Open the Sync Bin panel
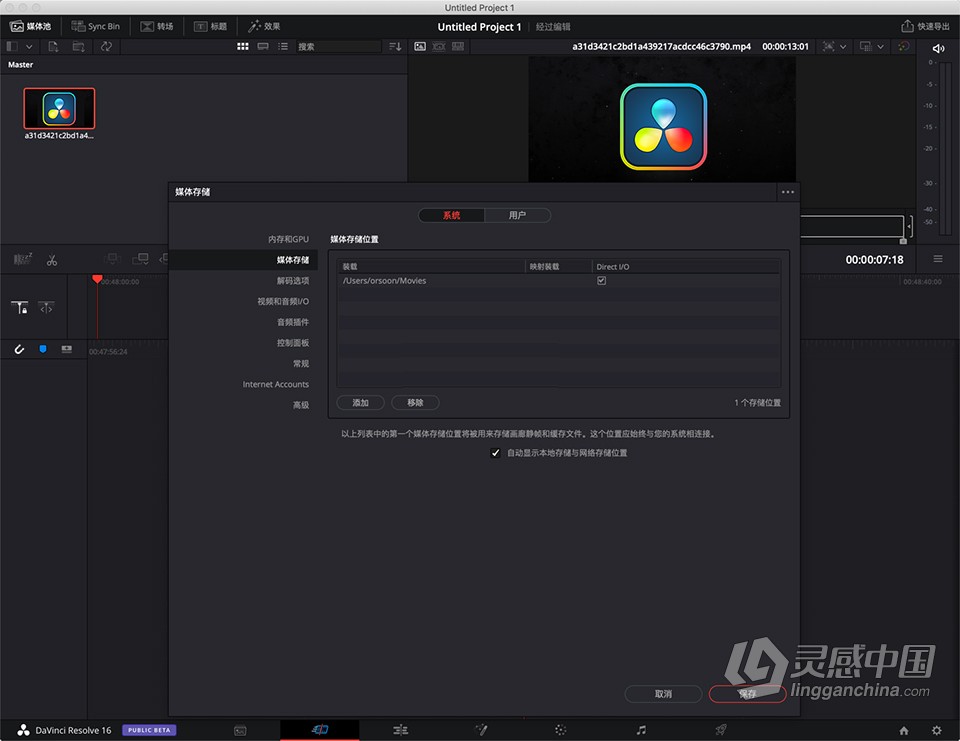Image resolution: width=960 pixels, height=741 pixels. pos(96,26)
